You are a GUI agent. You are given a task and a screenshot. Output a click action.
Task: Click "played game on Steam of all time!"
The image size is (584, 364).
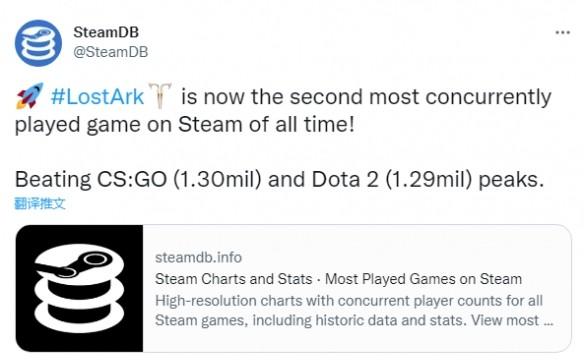tap(185, 124)
